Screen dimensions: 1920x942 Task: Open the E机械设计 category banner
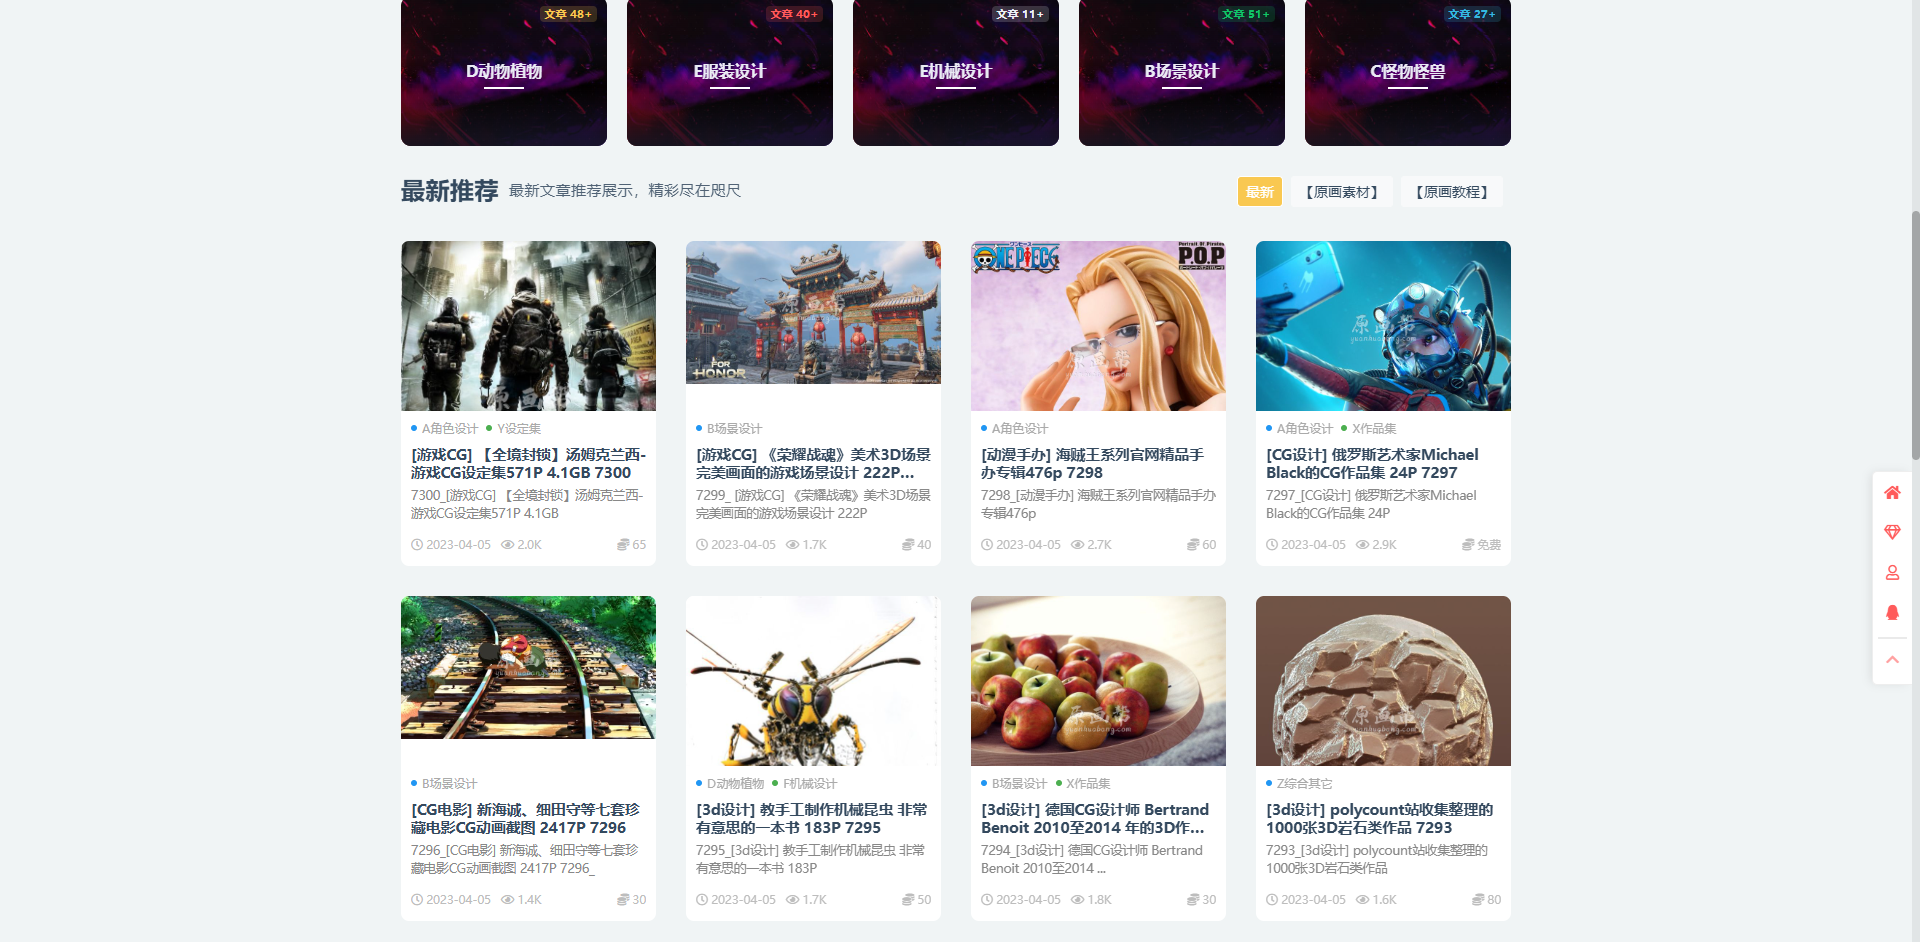955,72
